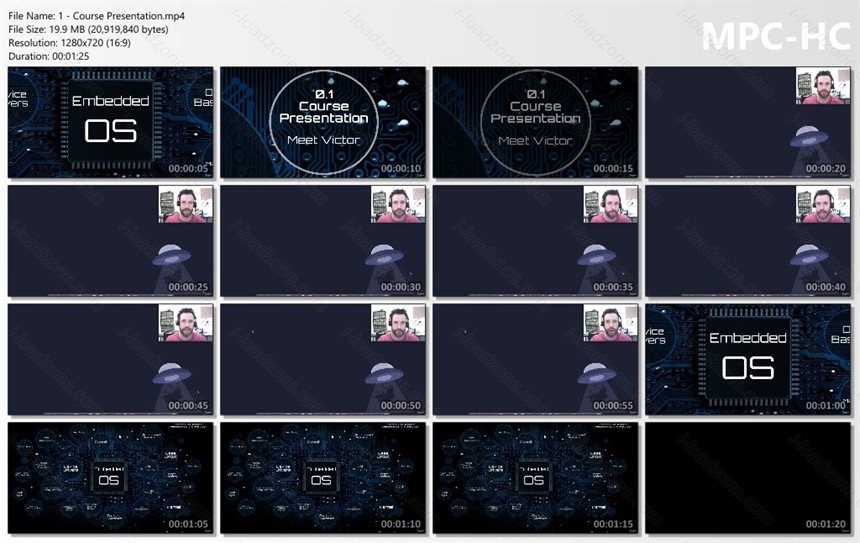Click the thumbnail timestamped 00:00:45
Image resolution: width=860 pixels, height=543 pixels.
tap(110, 359)
